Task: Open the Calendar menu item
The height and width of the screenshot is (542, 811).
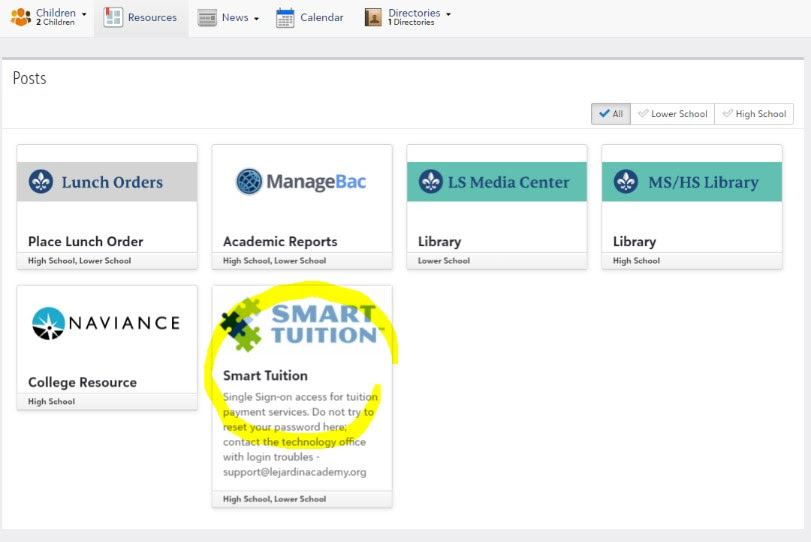Action: click(x=321, y=17)
